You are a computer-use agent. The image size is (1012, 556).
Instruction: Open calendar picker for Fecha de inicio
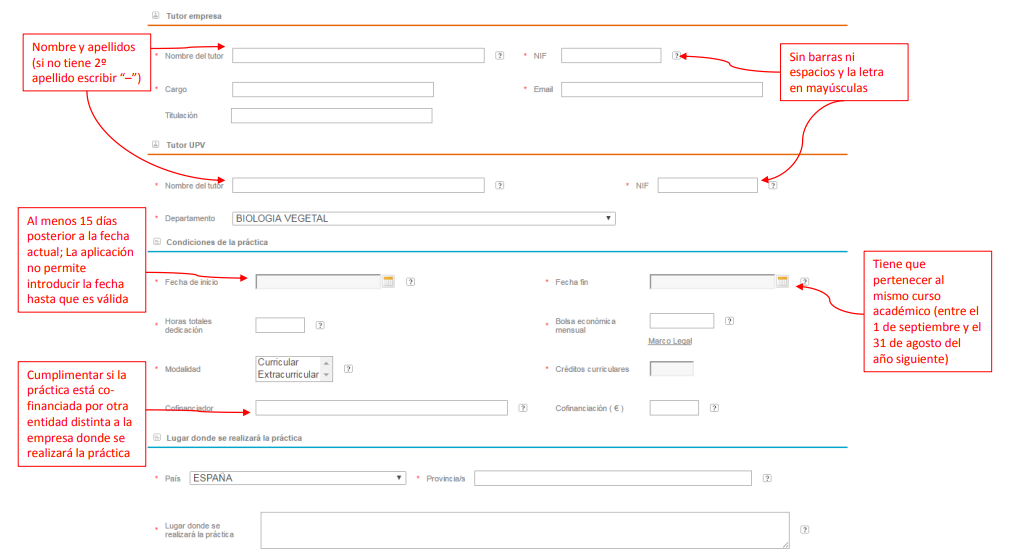click(x=388, y=282)
